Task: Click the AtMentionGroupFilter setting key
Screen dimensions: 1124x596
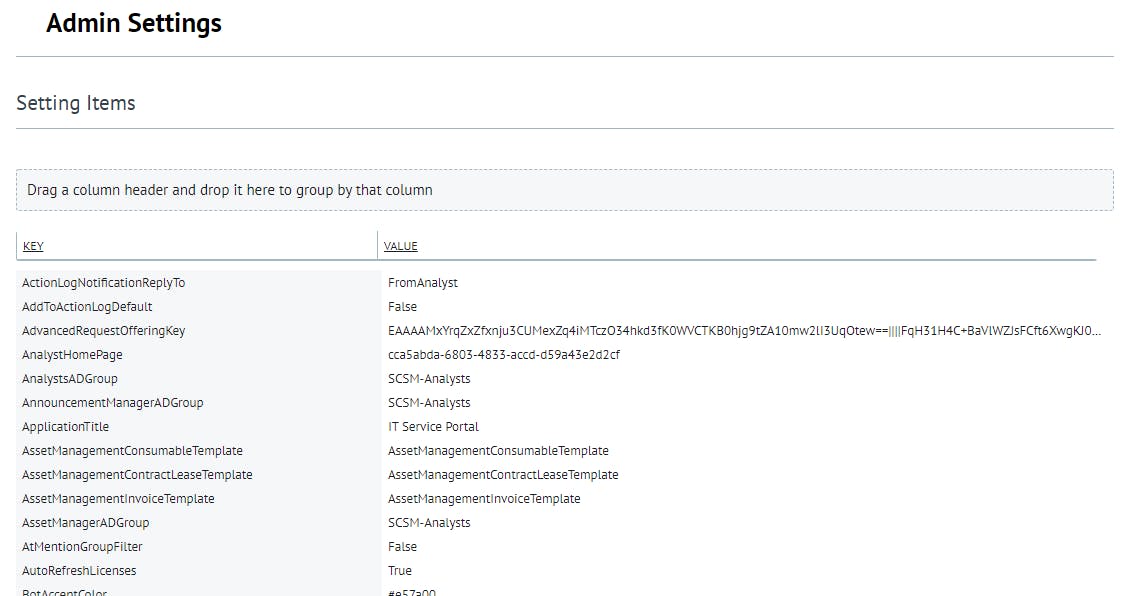Action: (82, 547)
